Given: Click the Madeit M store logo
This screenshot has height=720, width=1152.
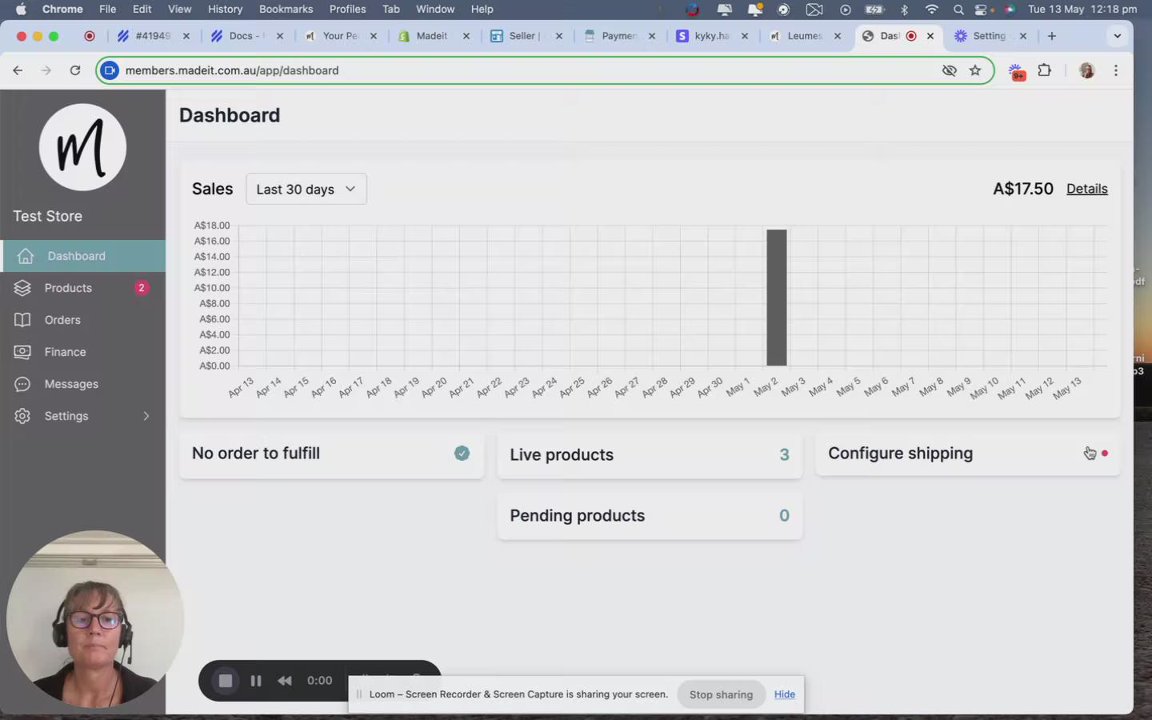Looking at the screenshot, I should [82, 147].
